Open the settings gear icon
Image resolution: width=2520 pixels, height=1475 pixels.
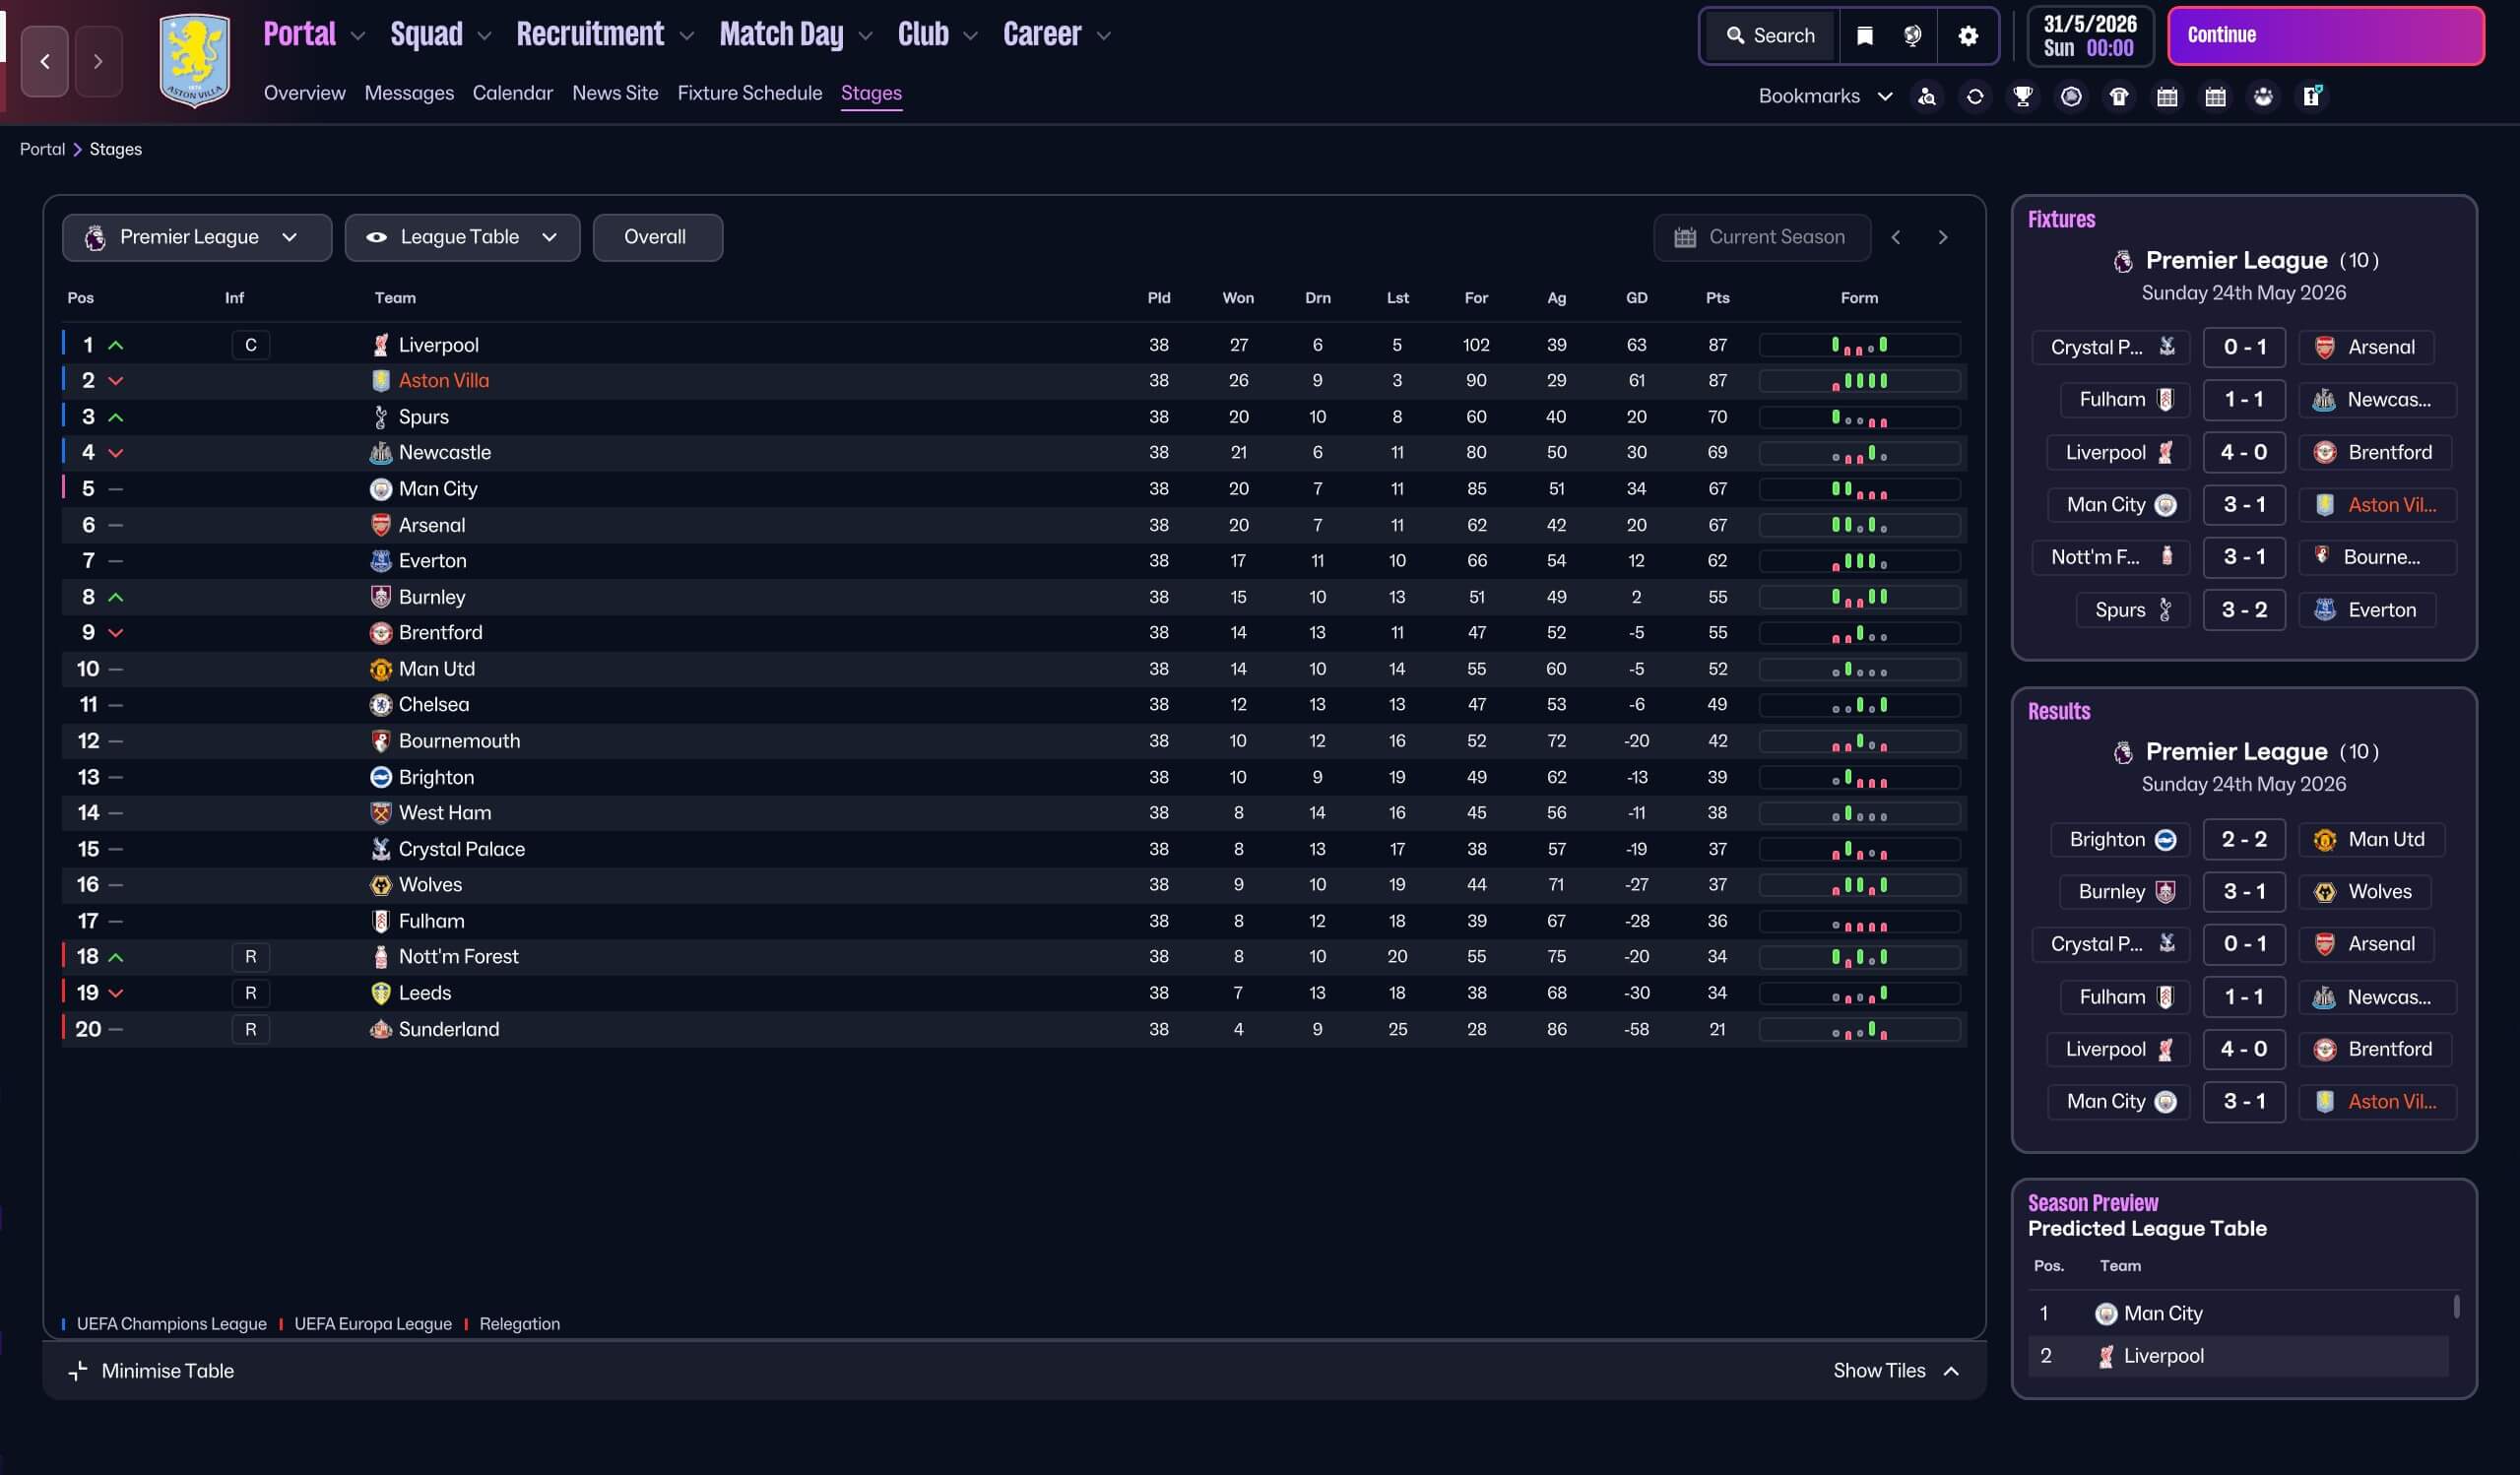click(1968, 36)
